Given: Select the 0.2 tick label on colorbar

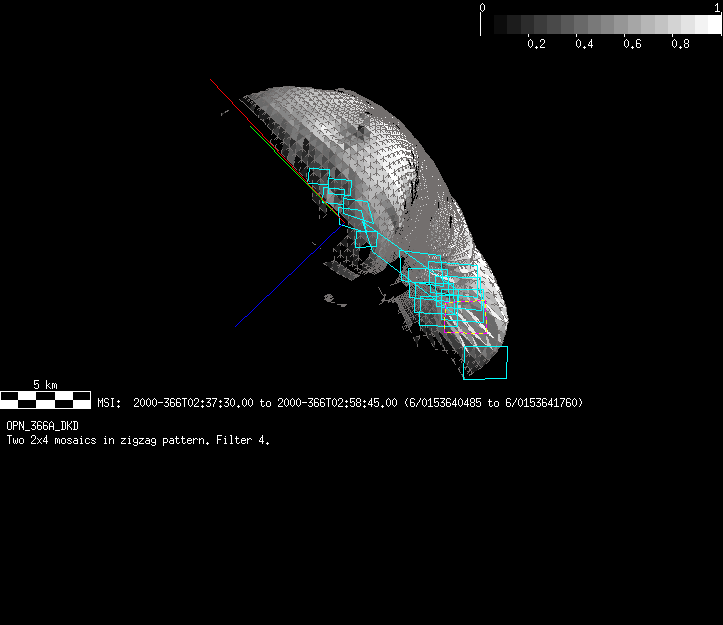Looking at the screenshot, I should click(536, 44).
